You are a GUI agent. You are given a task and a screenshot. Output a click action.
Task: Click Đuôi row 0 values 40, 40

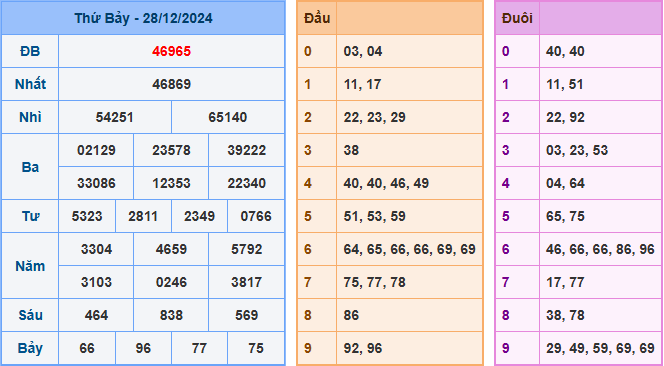point(565,51)
